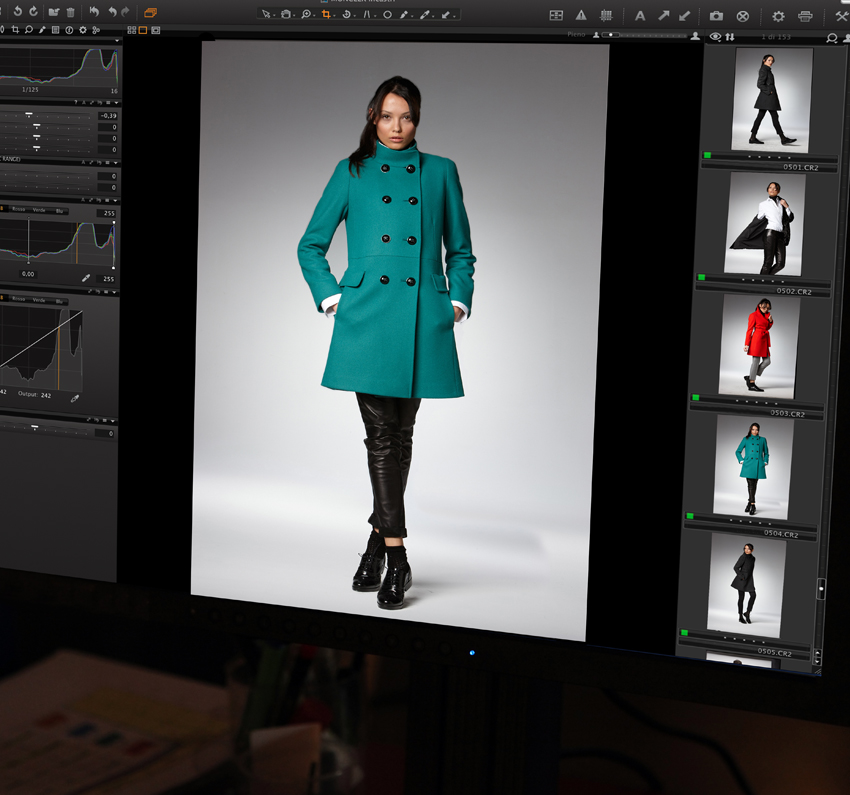Select the Verde channel in levels panel
Viewport: 850px width, 795px height.
pyautogui.click(x=39, y=210)
